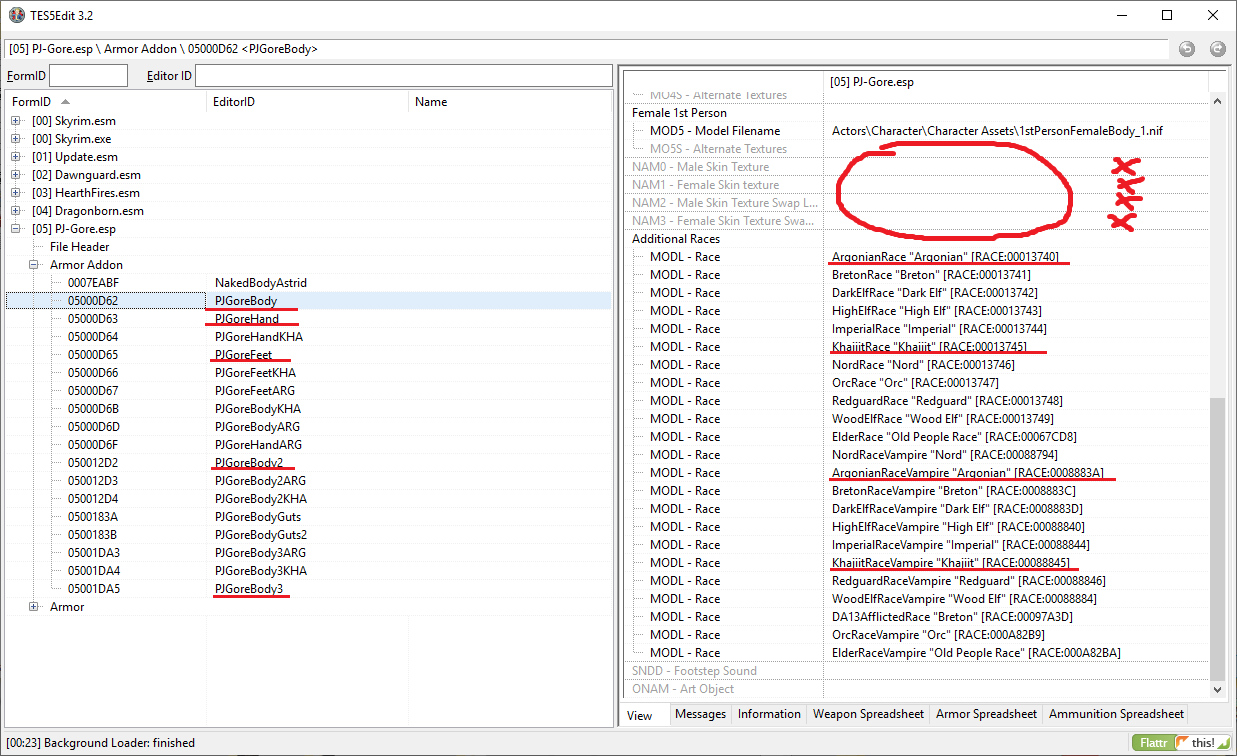The width and height of the screenshot is (1237, 756).
Task: Open the Ammunition Spreadsheet tab
Action: (x=1116, y=714)
